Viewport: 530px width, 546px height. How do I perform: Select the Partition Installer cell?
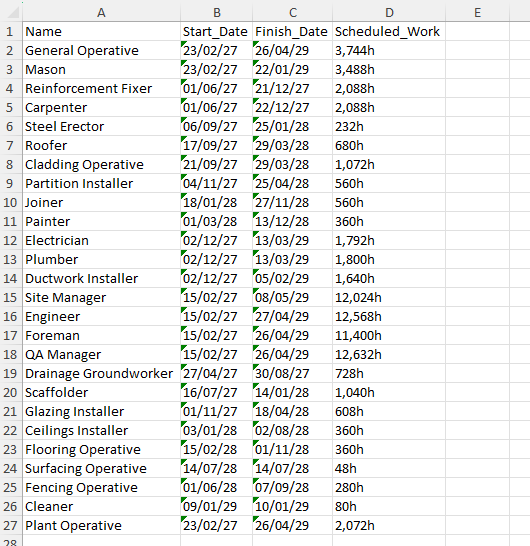point(102,184)
